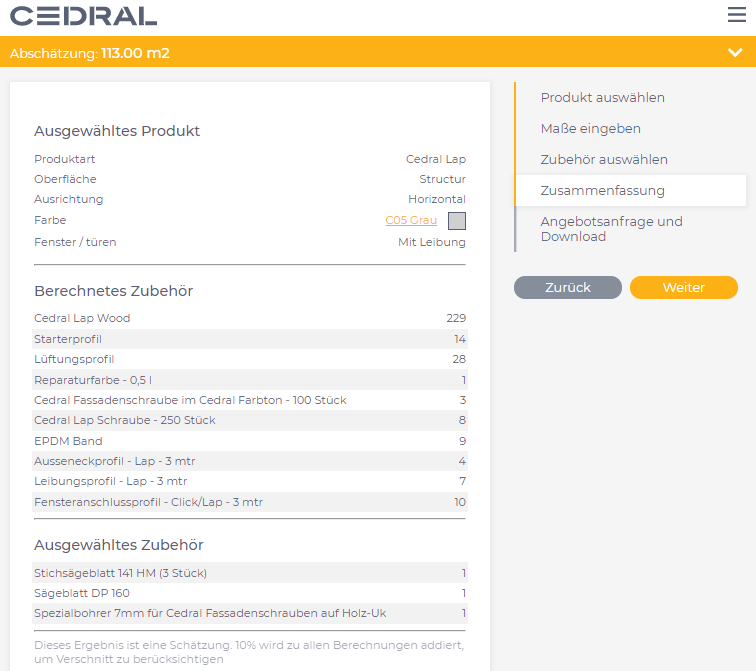
Task: Click the Cedral logo
Action: click(83, 16)
